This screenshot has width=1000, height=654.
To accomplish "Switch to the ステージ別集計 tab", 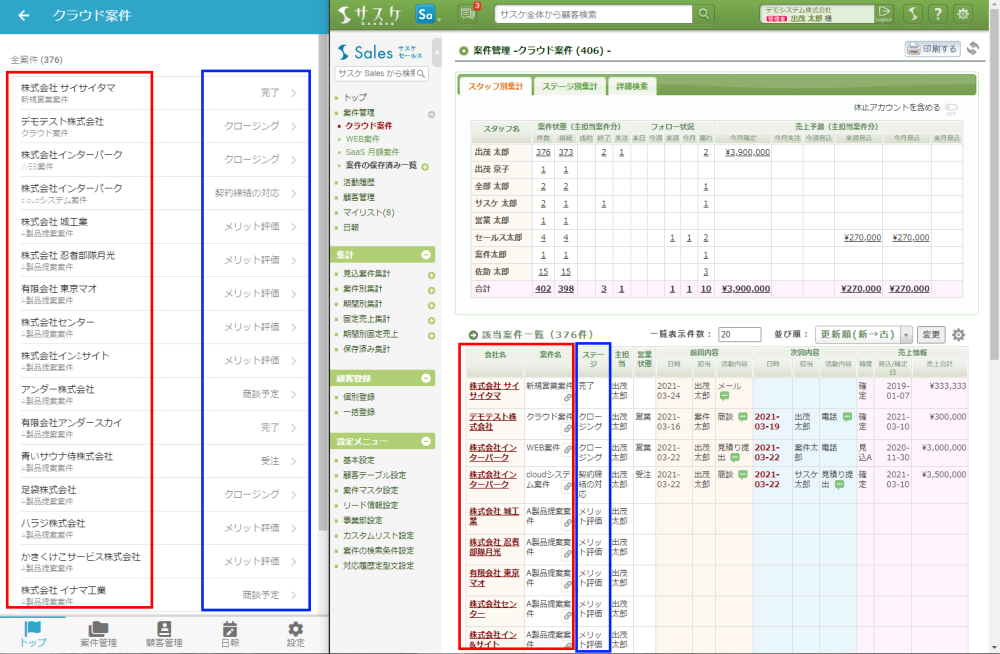I will pyautogui.click(x=568, y=87).
